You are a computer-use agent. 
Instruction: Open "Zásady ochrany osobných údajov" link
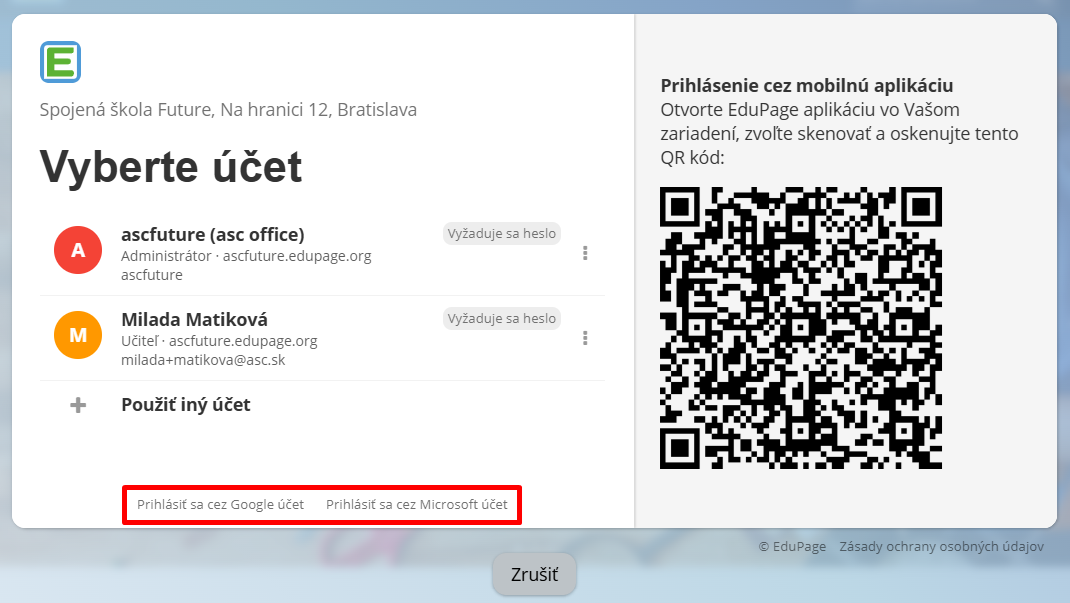(941, 547)
